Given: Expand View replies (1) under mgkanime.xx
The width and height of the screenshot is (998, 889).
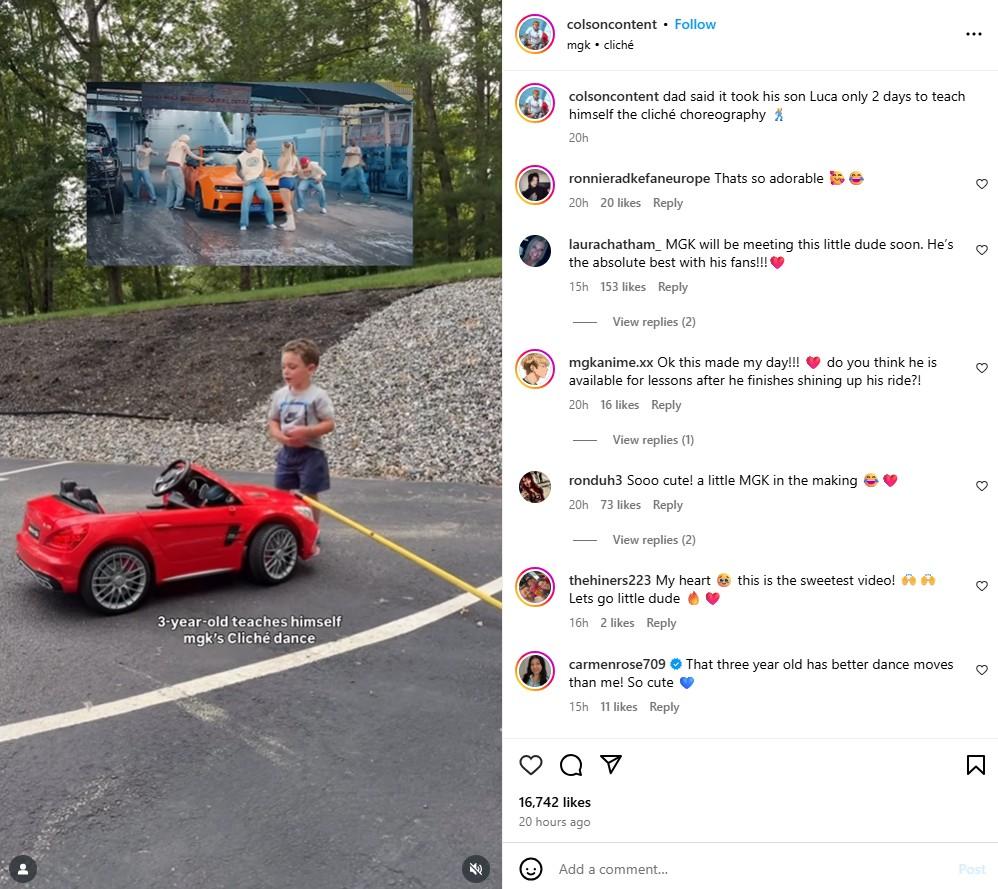Looking at the screenshot, I should tap(653, 440).
